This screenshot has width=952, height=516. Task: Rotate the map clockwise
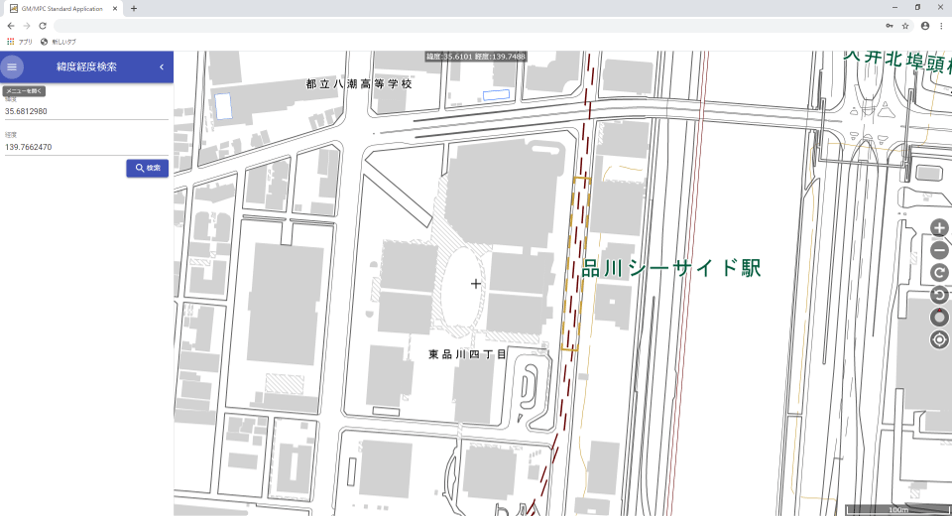coord(939,273)
